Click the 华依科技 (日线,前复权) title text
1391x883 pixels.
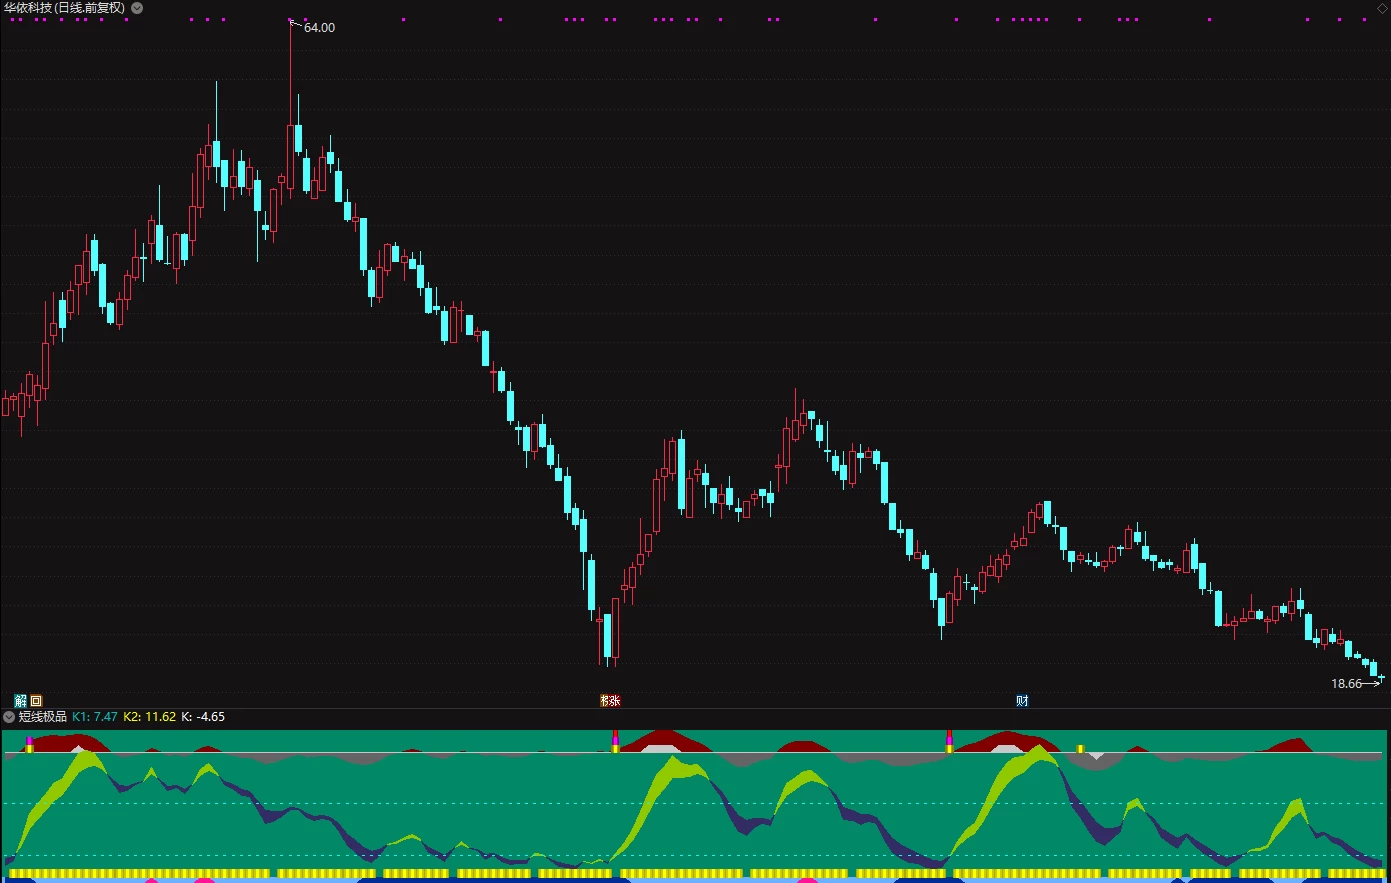point(65,8)
